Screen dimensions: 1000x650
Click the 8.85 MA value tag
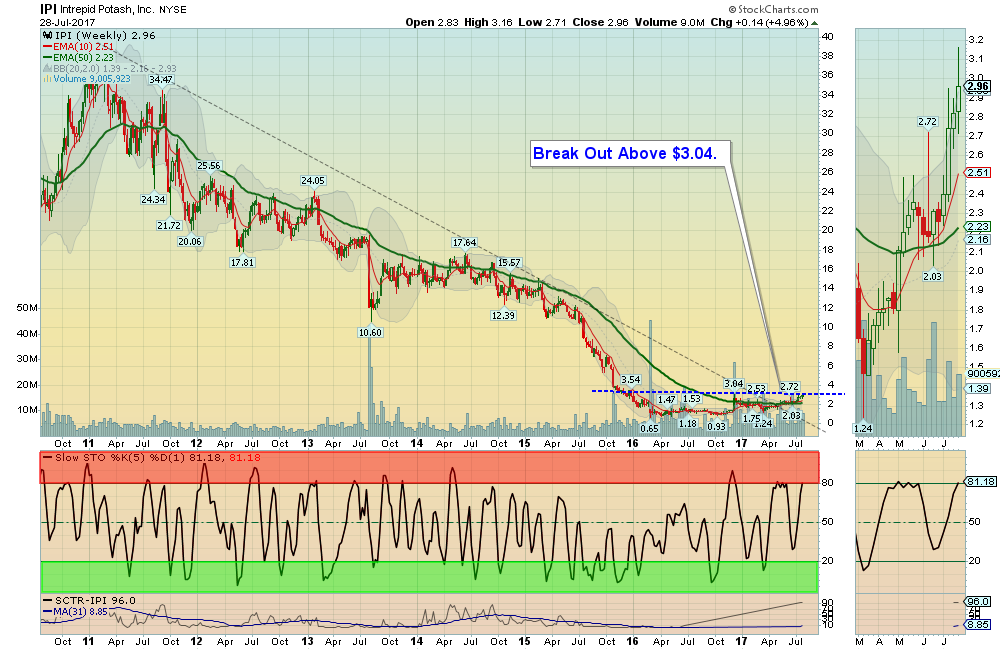978,625
